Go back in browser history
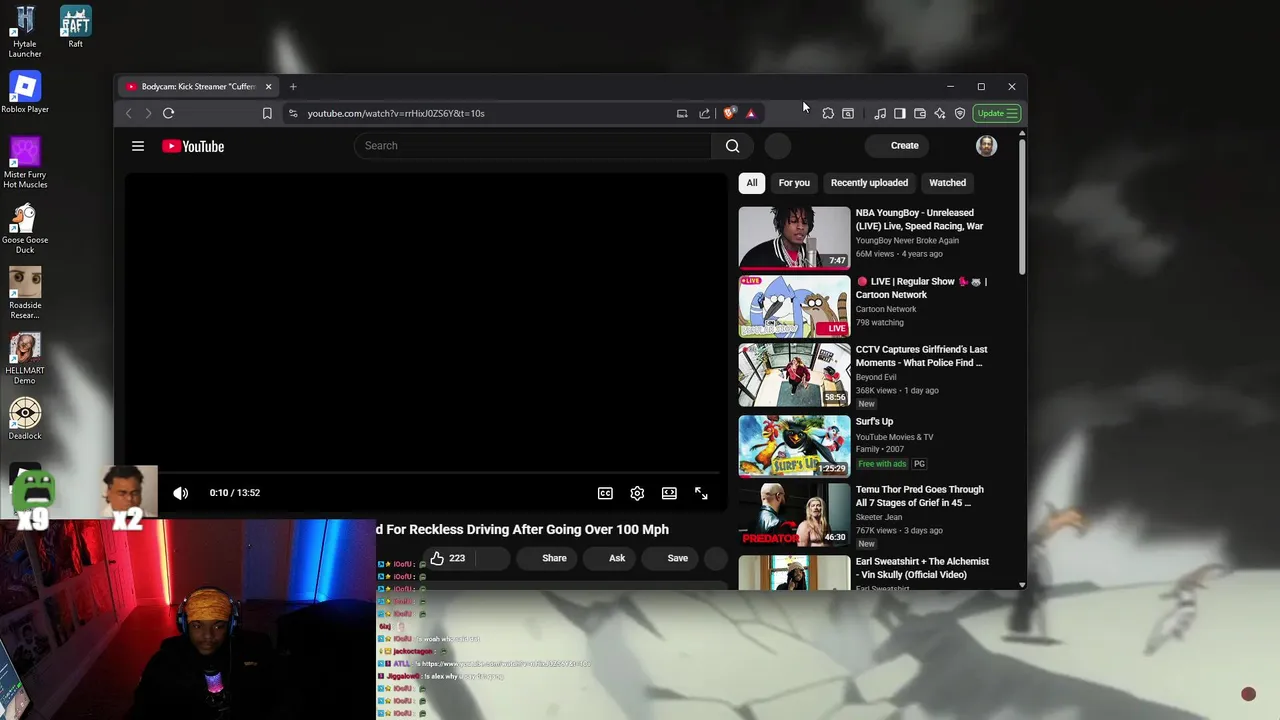The height and width of the screenshot is (720, 1280). pos(128,113)
